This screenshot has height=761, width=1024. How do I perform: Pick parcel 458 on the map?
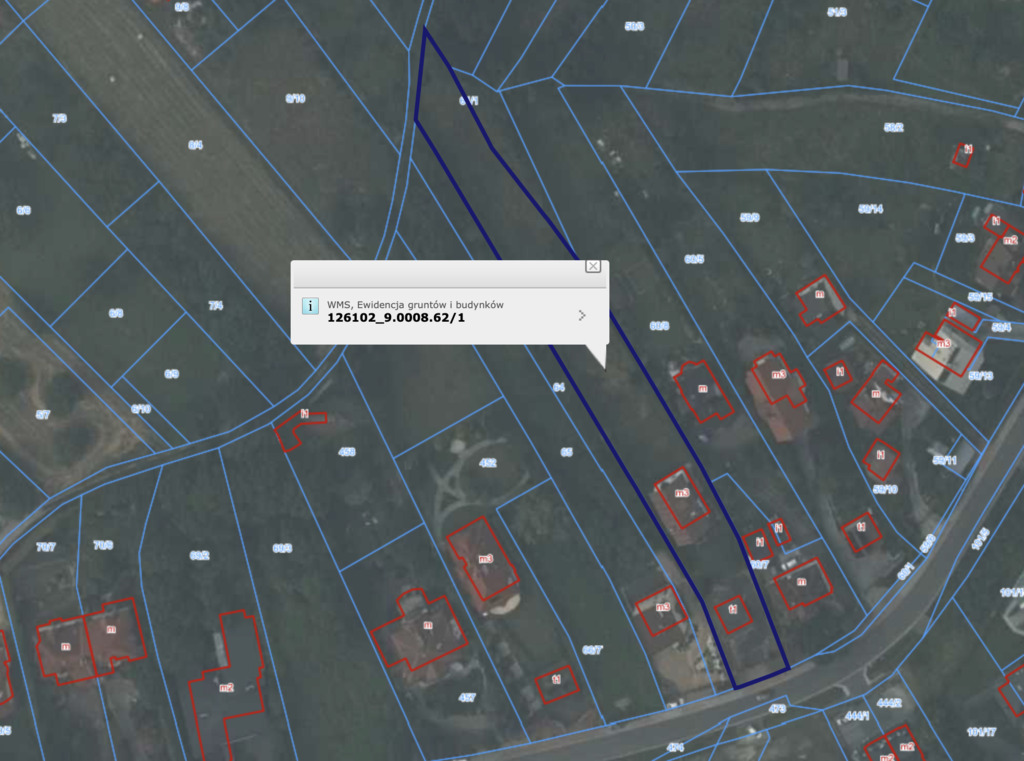click(x=347, y=452)
